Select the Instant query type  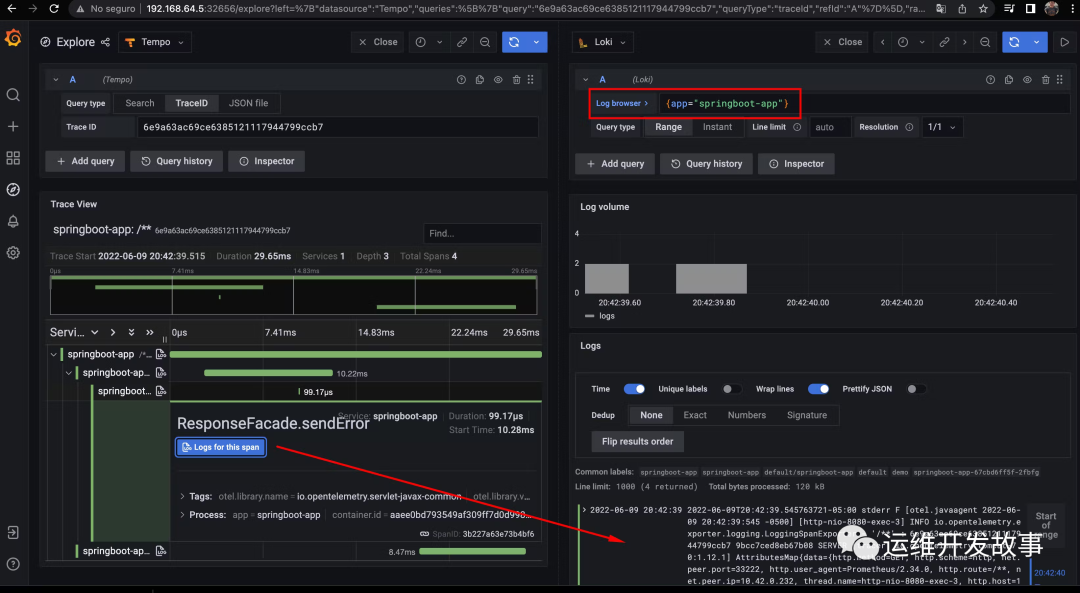coord(717,127)
